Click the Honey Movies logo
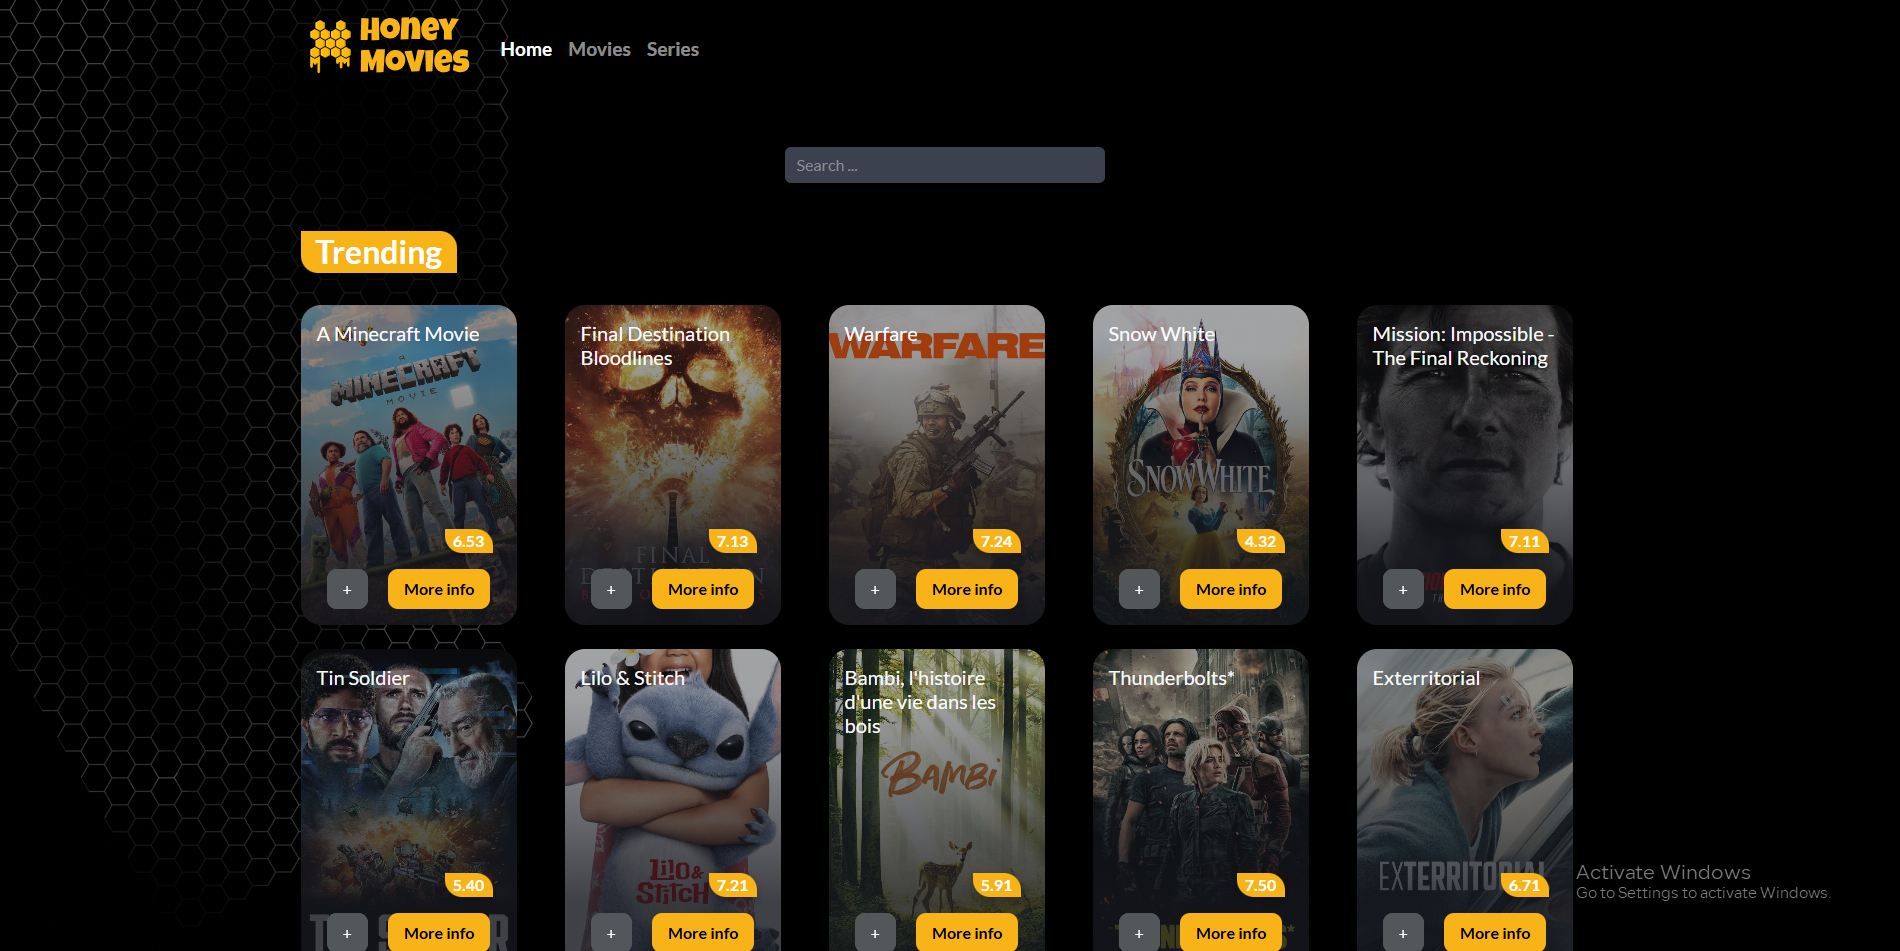1900x951 pixels. coord(389,46)
